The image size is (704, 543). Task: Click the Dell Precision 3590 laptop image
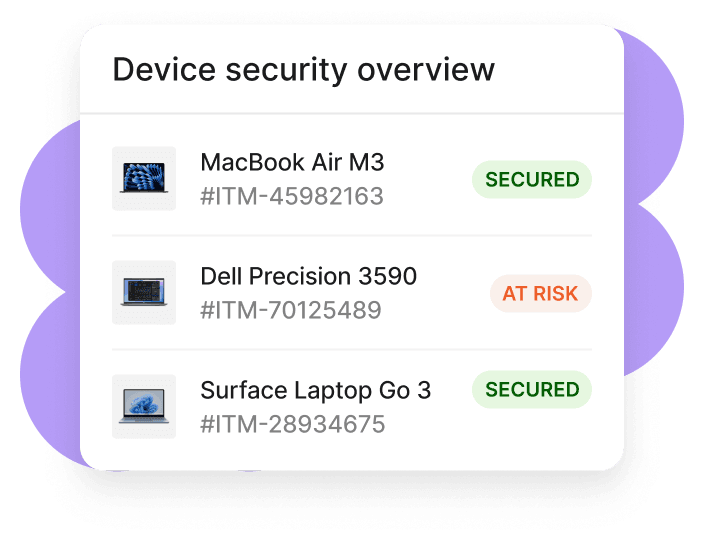point(144,292)
